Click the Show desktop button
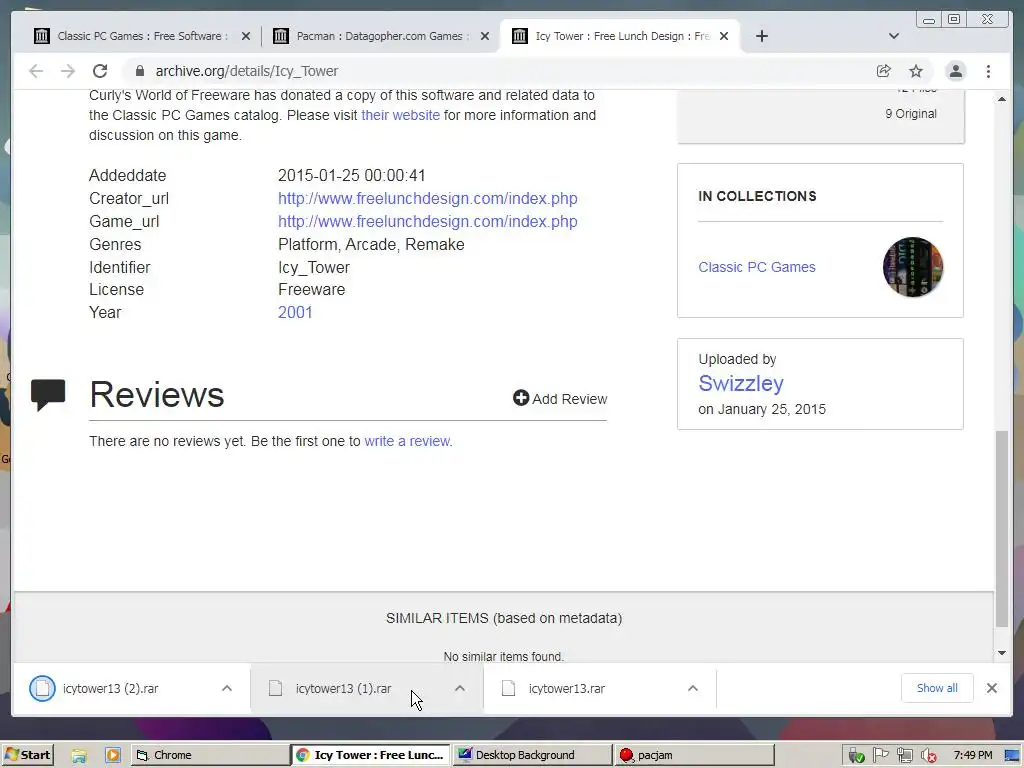This screenshot has height=768, width=1024. (1013, 756)
